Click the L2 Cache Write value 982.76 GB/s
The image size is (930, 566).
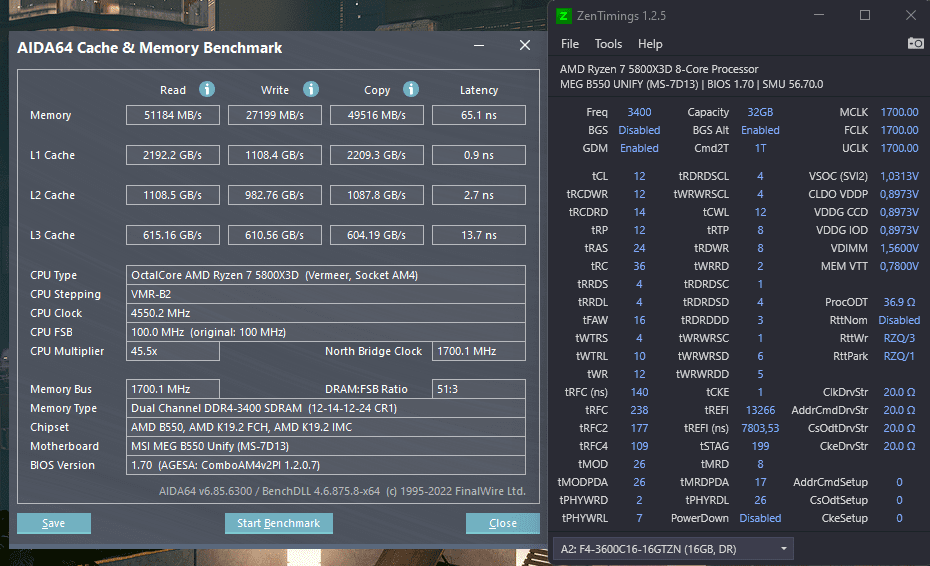coord(275,195)
